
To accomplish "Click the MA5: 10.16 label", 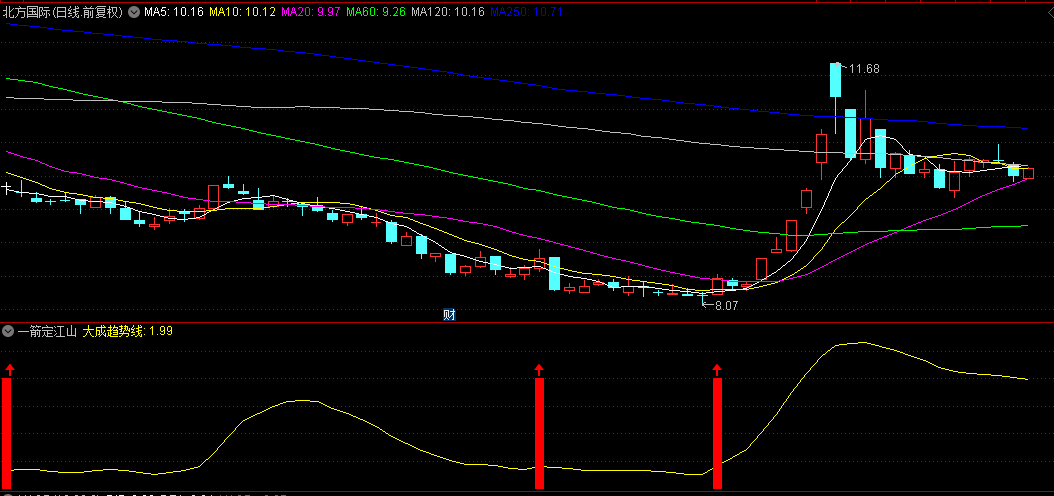I will point(175,12).
